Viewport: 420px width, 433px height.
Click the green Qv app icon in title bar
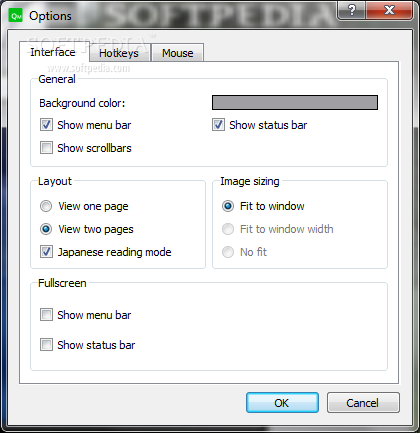pos(16,16)
